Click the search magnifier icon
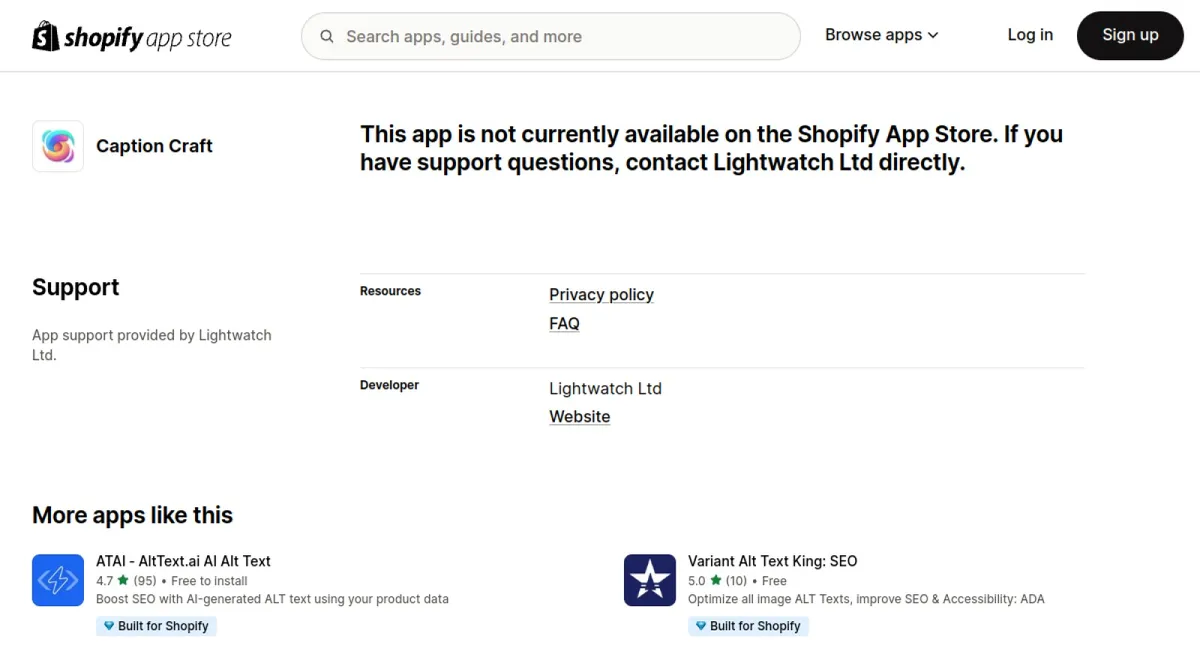Viewport: 1200px width, 650px height. coord(327,37)
